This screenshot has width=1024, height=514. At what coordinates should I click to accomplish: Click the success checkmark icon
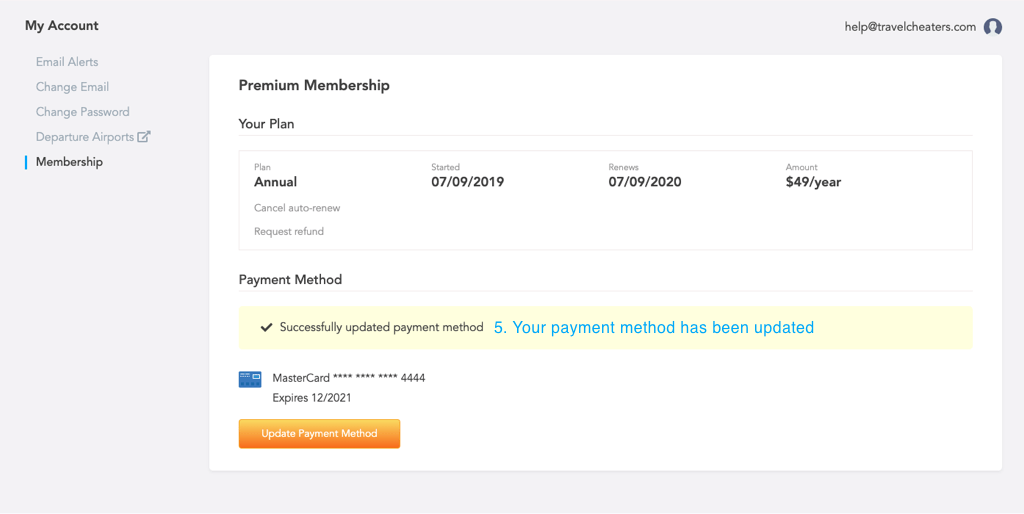pos(266,327)
